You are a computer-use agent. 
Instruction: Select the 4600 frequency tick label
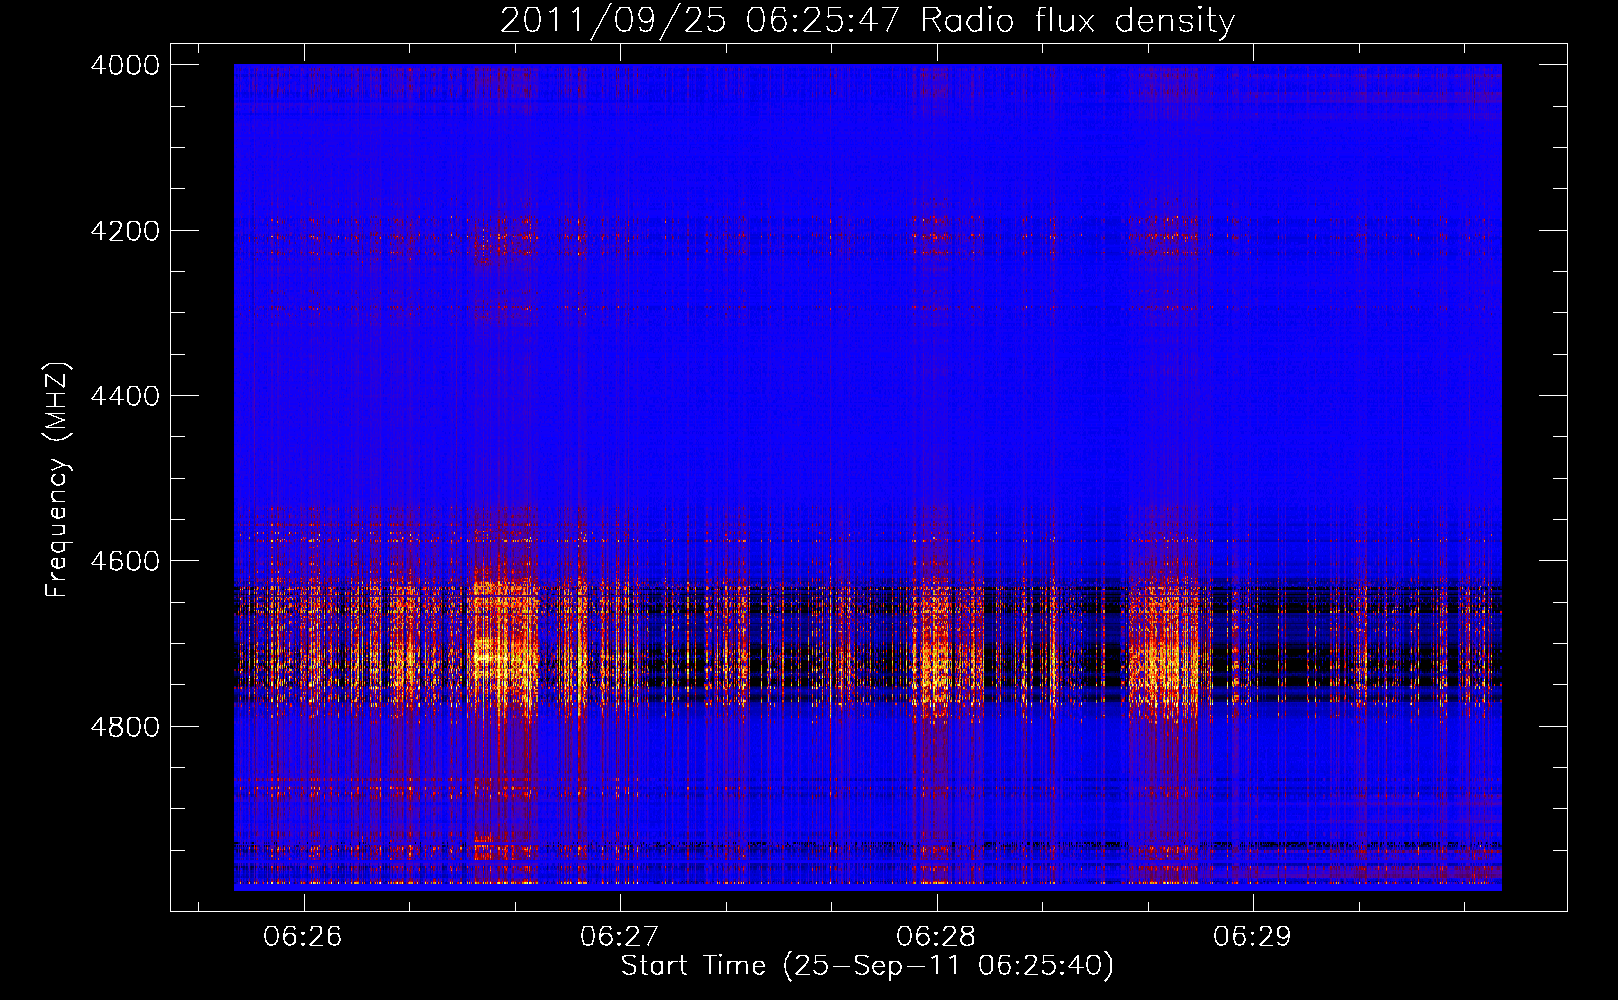point(125,561)
